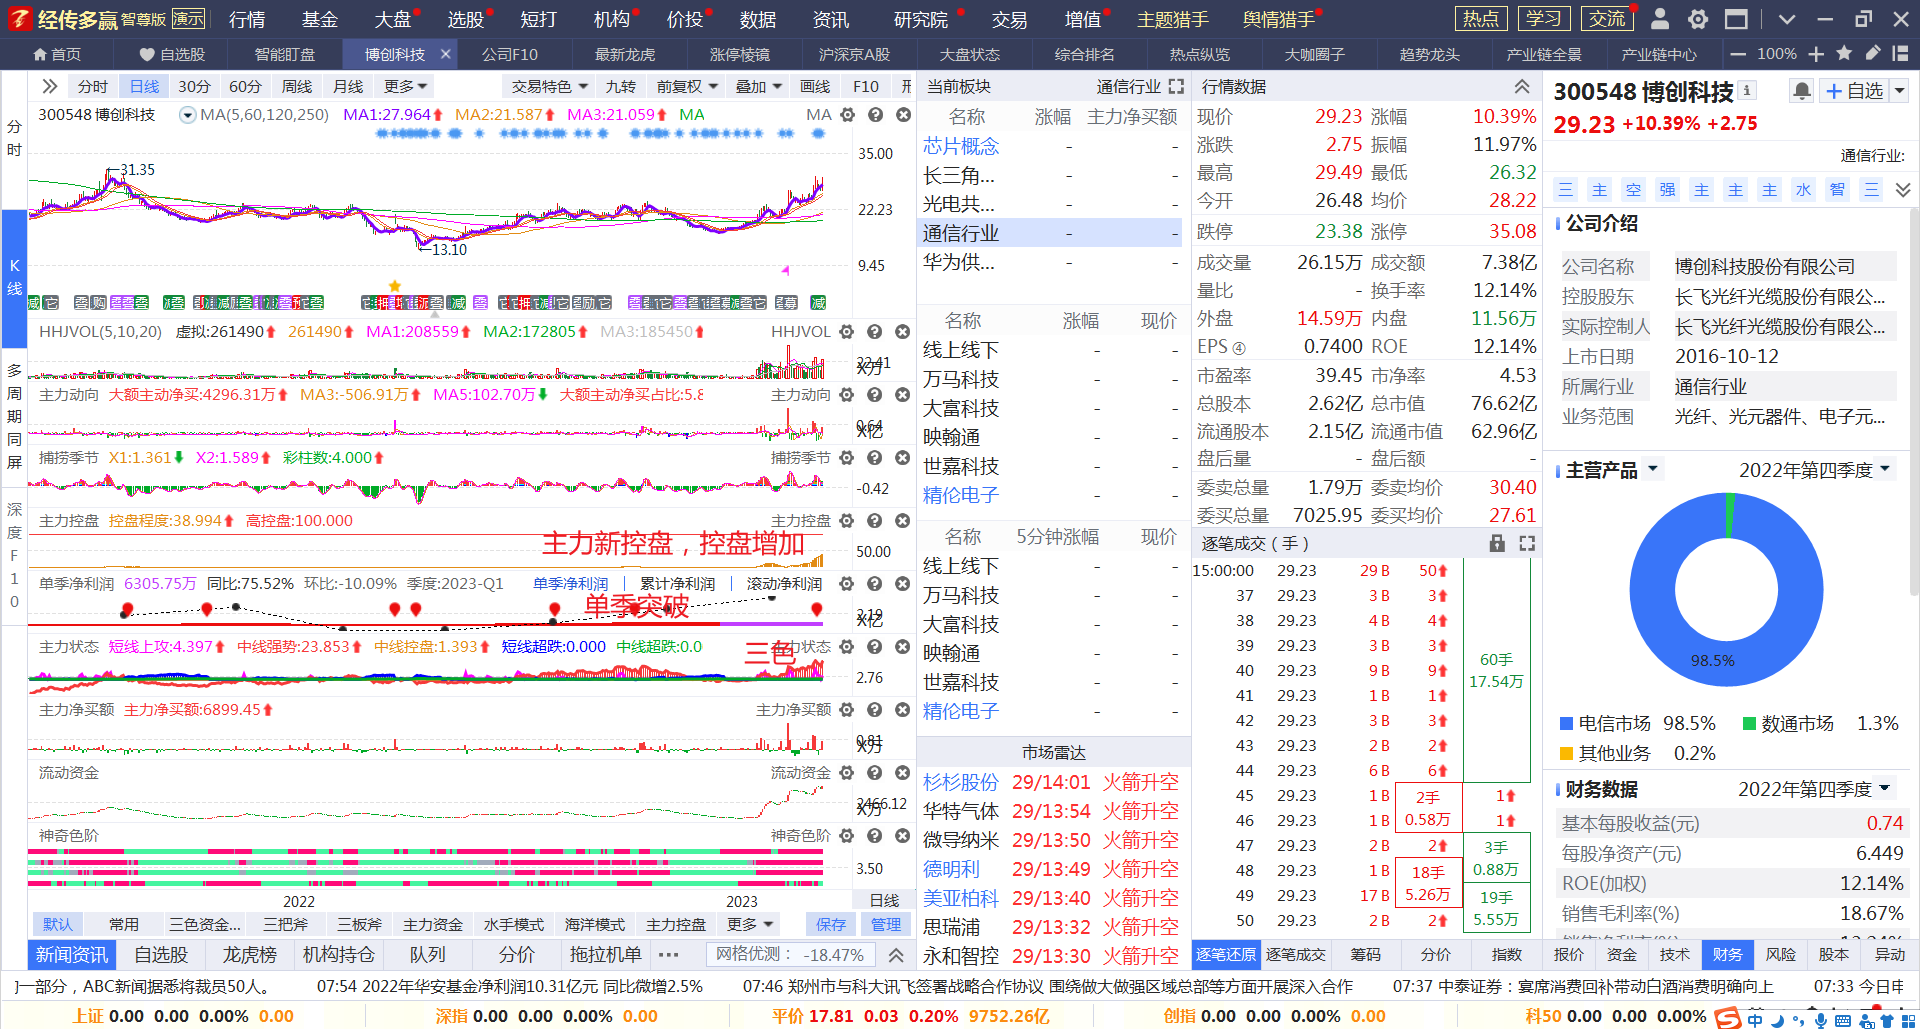Click 管理 template button
The width and height of the screenshot is (1920, 1029).
pyautogui.click(x=886, y=924)
